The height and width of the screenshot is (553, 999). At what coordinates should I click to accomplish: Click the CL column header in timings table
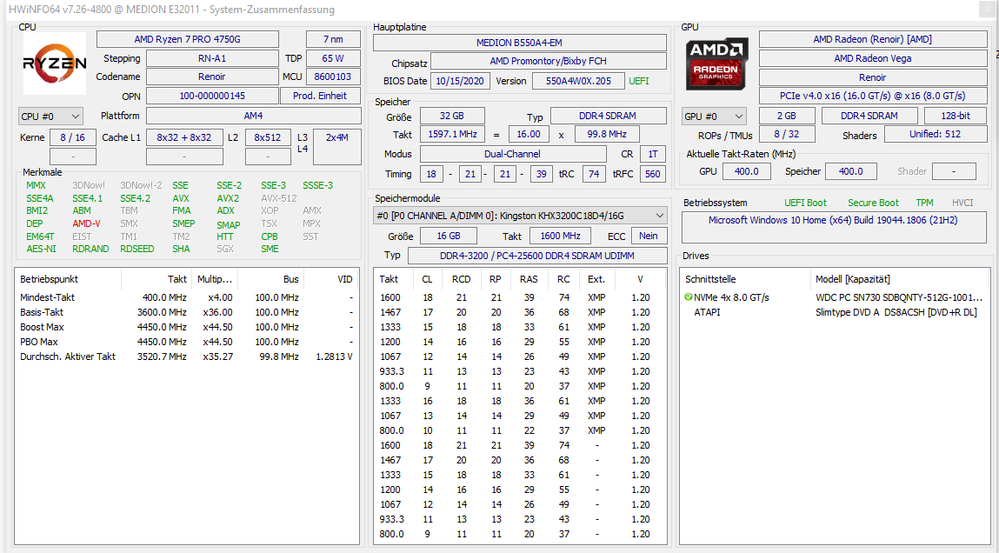pyautogui.click(x=427, y=279)
